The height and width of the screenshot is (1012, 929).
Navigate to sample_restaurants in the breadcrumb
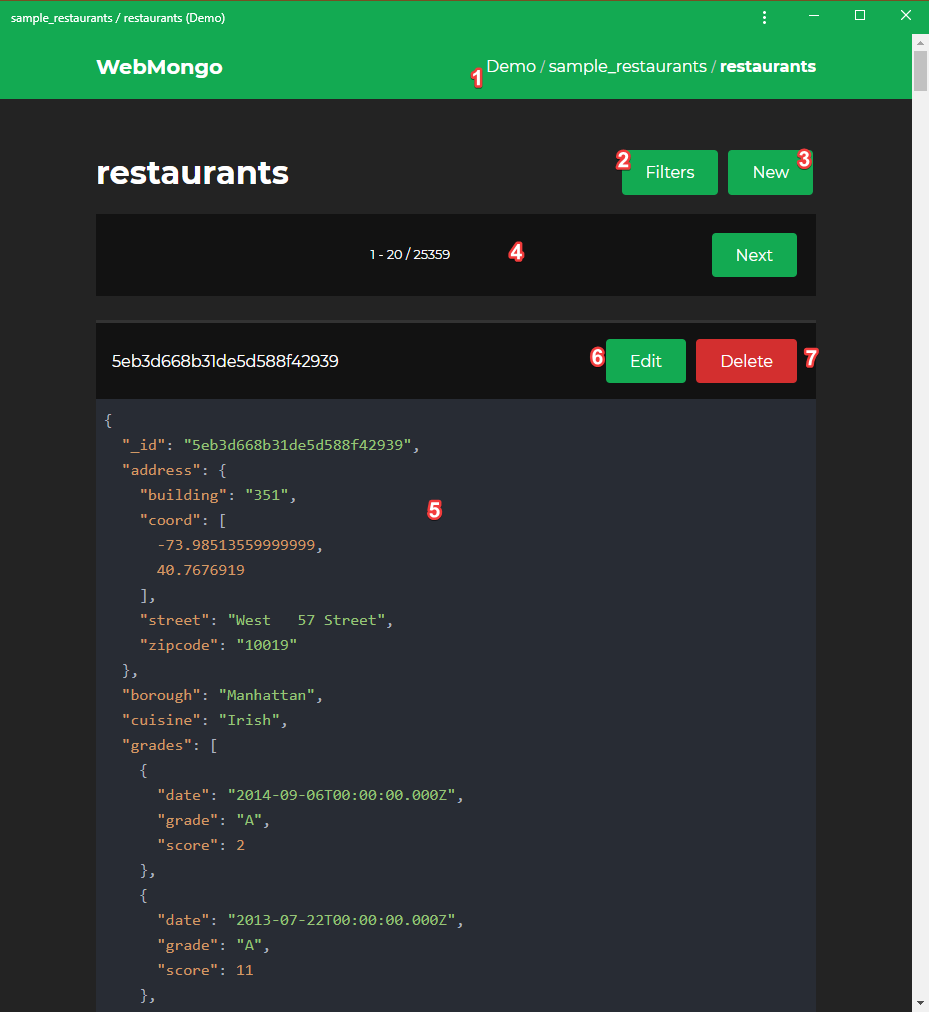click(627, 67)
